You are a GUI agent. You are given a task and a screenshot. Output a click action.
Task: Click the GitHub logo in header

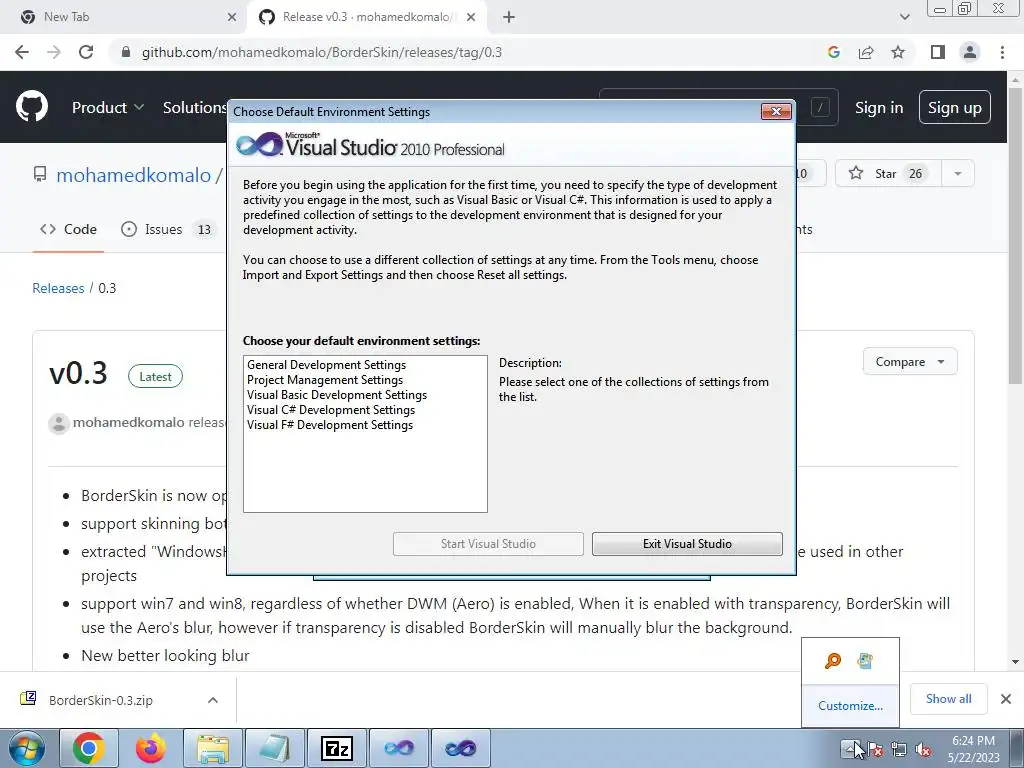(x=32, y=107)
